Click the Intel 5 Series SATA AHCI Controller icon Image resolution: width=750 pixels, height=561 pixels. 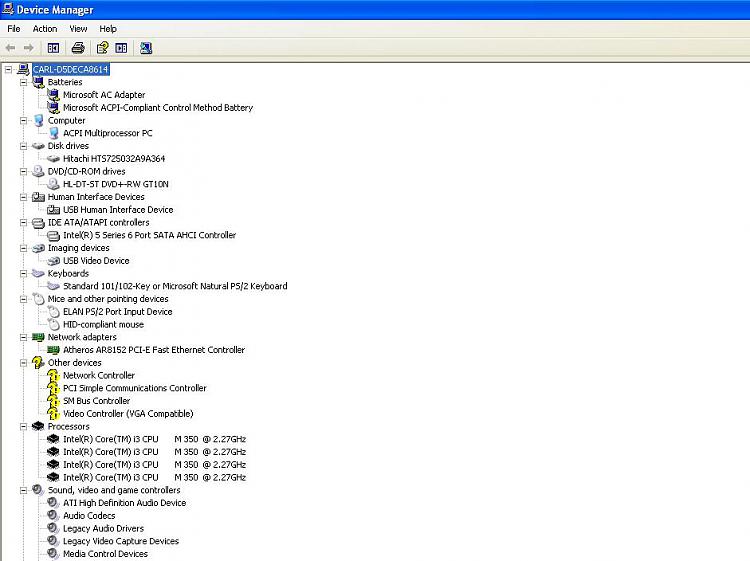(54, 235)
